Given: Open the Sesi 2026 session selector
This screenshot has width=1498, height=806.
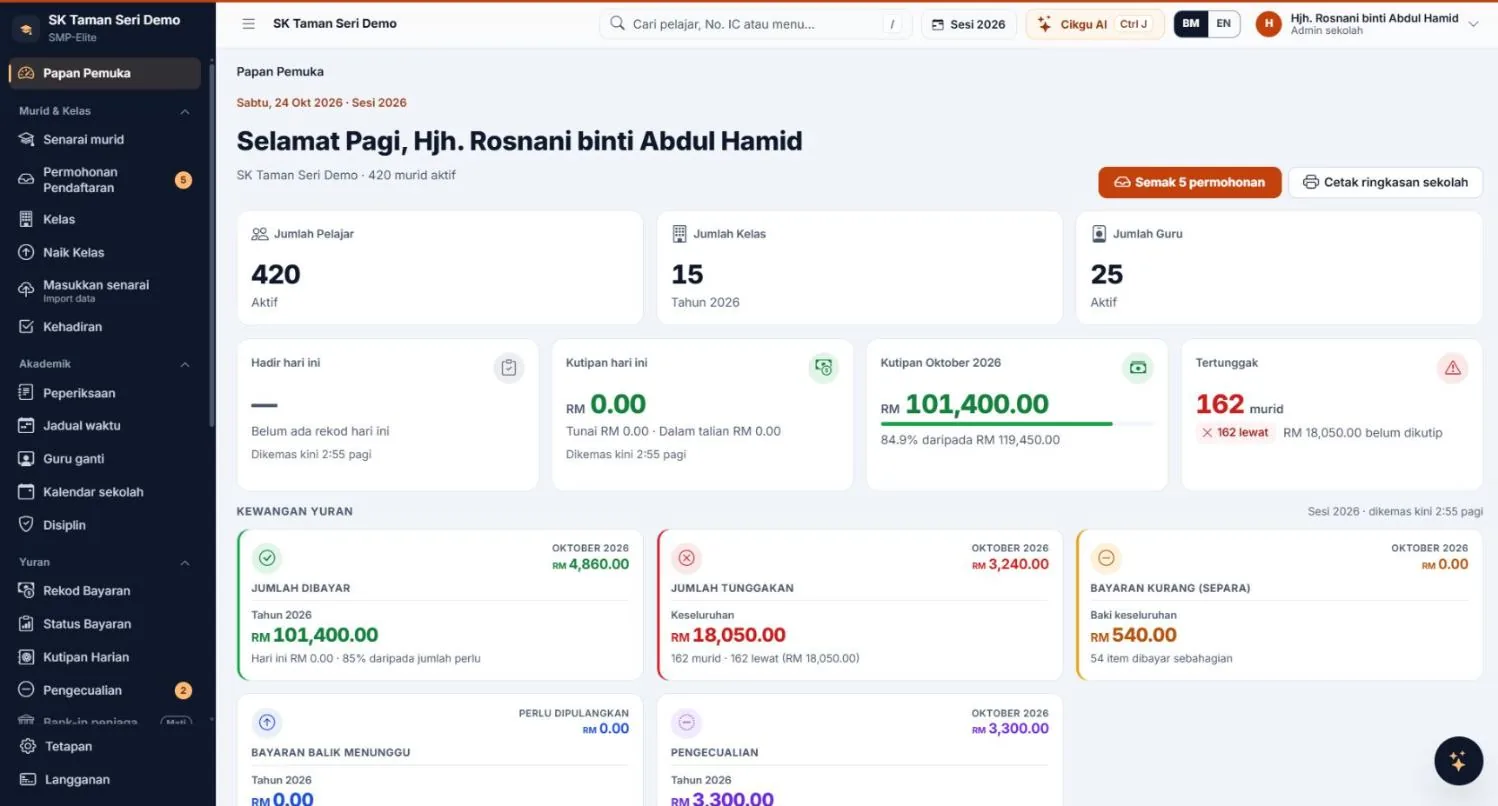Looking at the screenshot, I should [969, 24].
